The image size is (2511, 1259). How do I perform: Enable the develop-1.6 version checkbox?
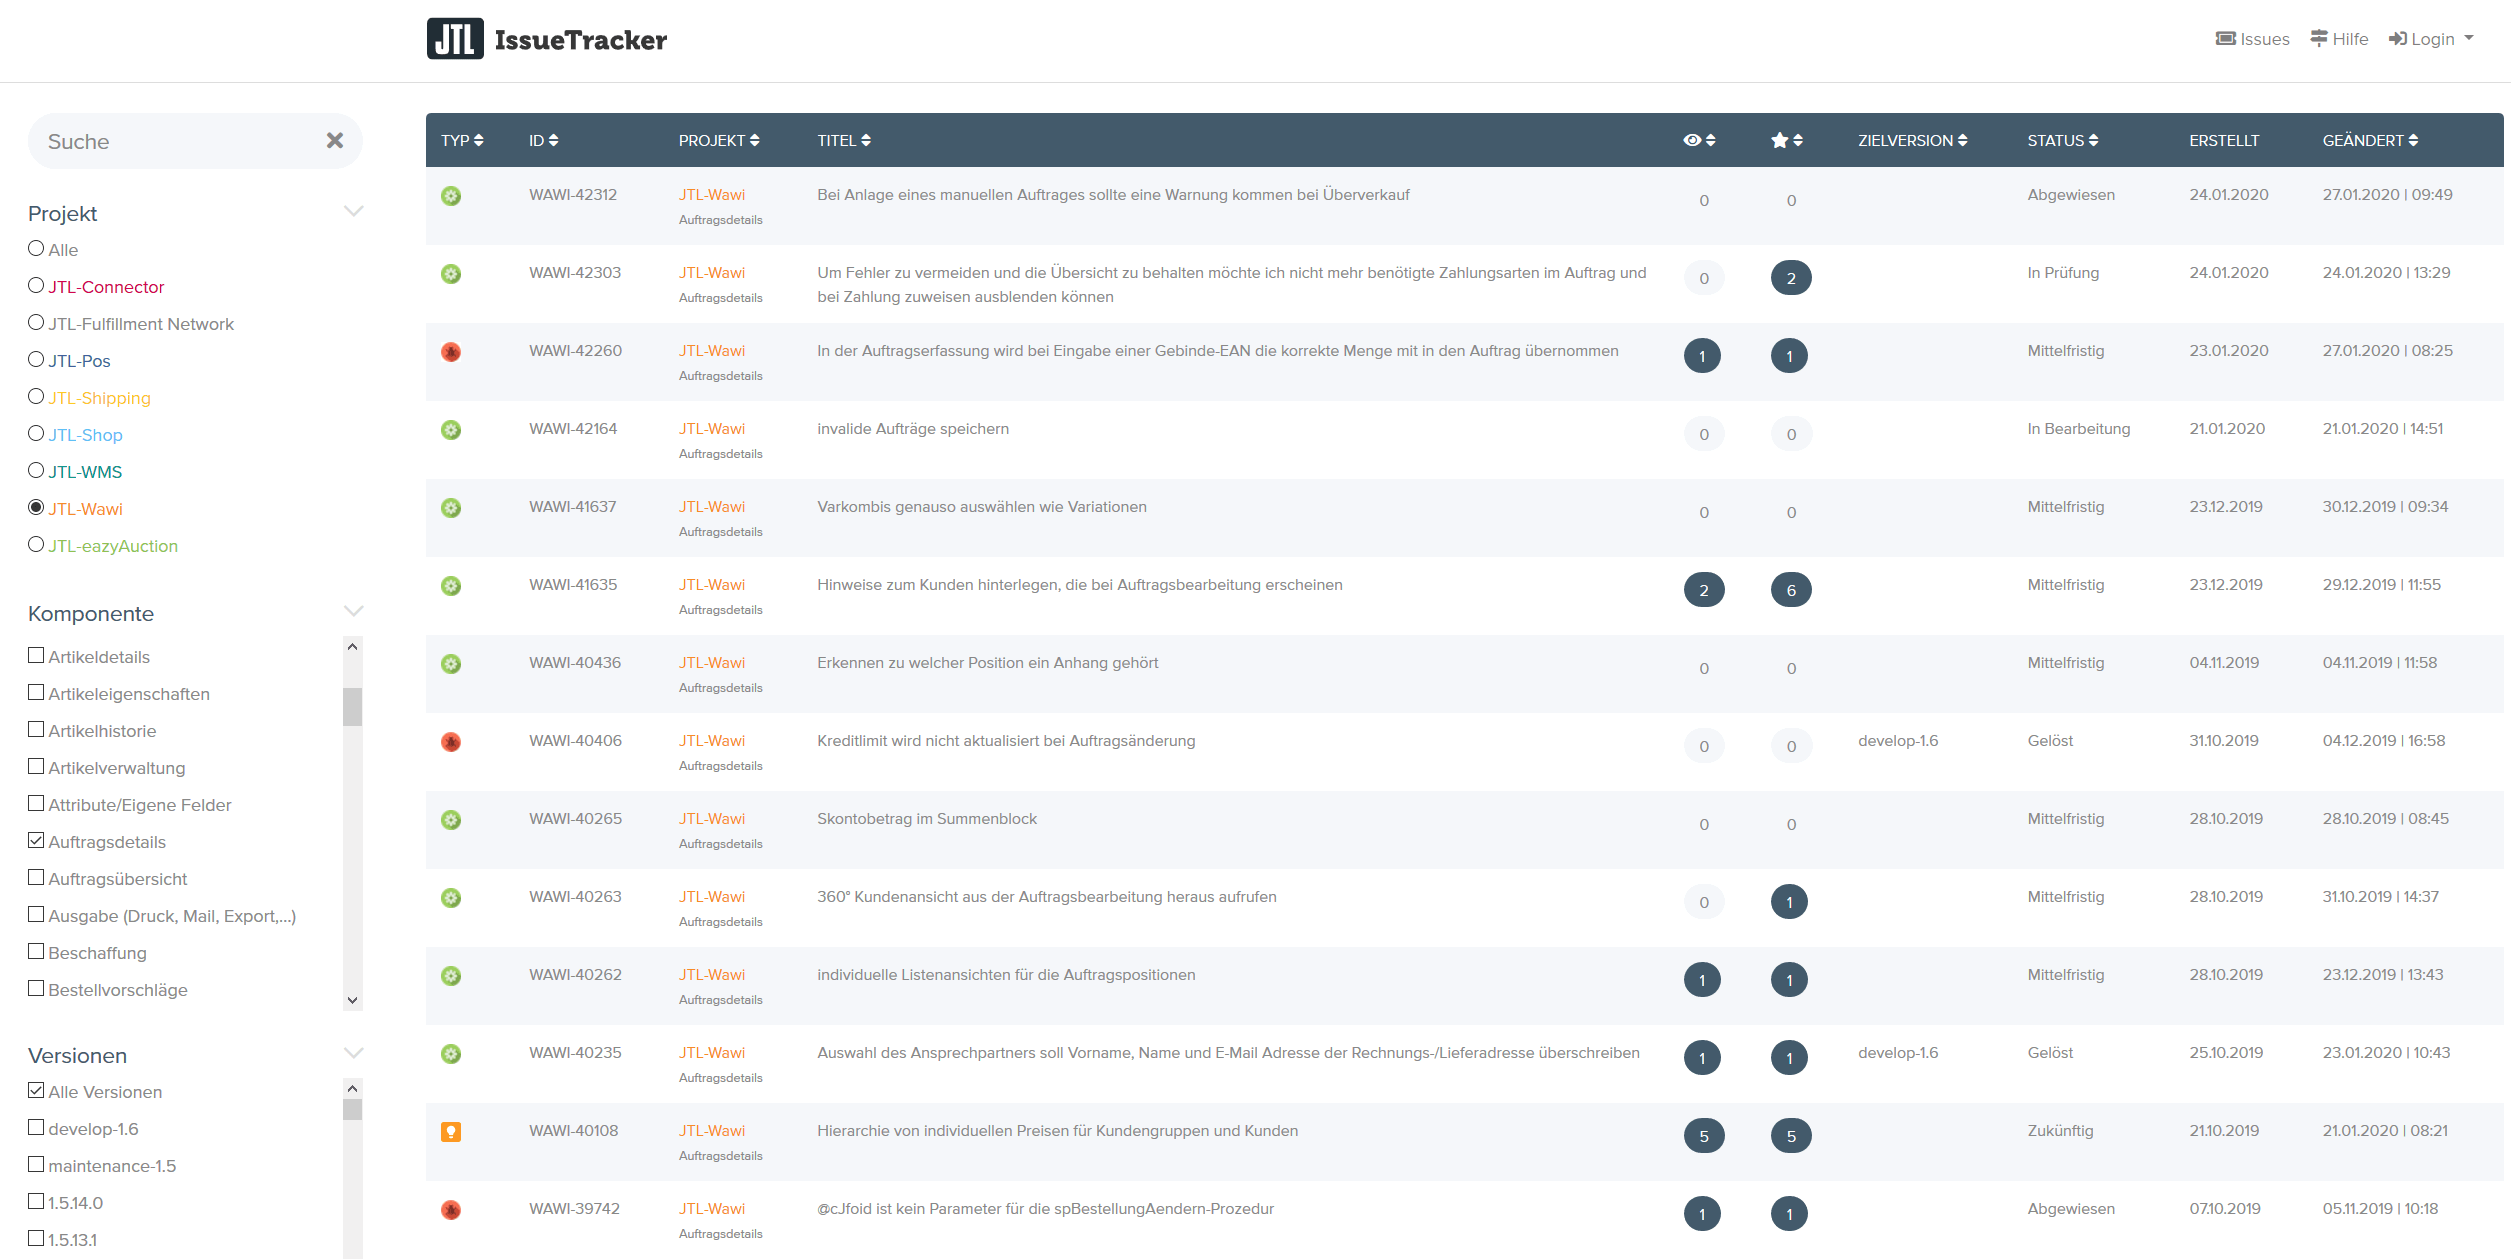coord(36,1128)
